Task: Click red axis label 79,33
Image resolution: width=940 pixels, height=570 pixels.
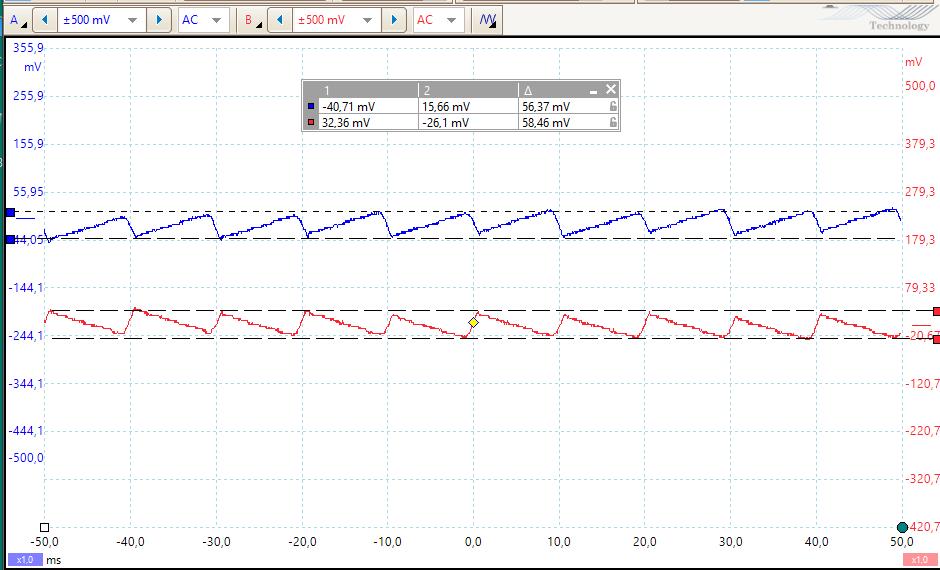Action: (x=920, y=288)
